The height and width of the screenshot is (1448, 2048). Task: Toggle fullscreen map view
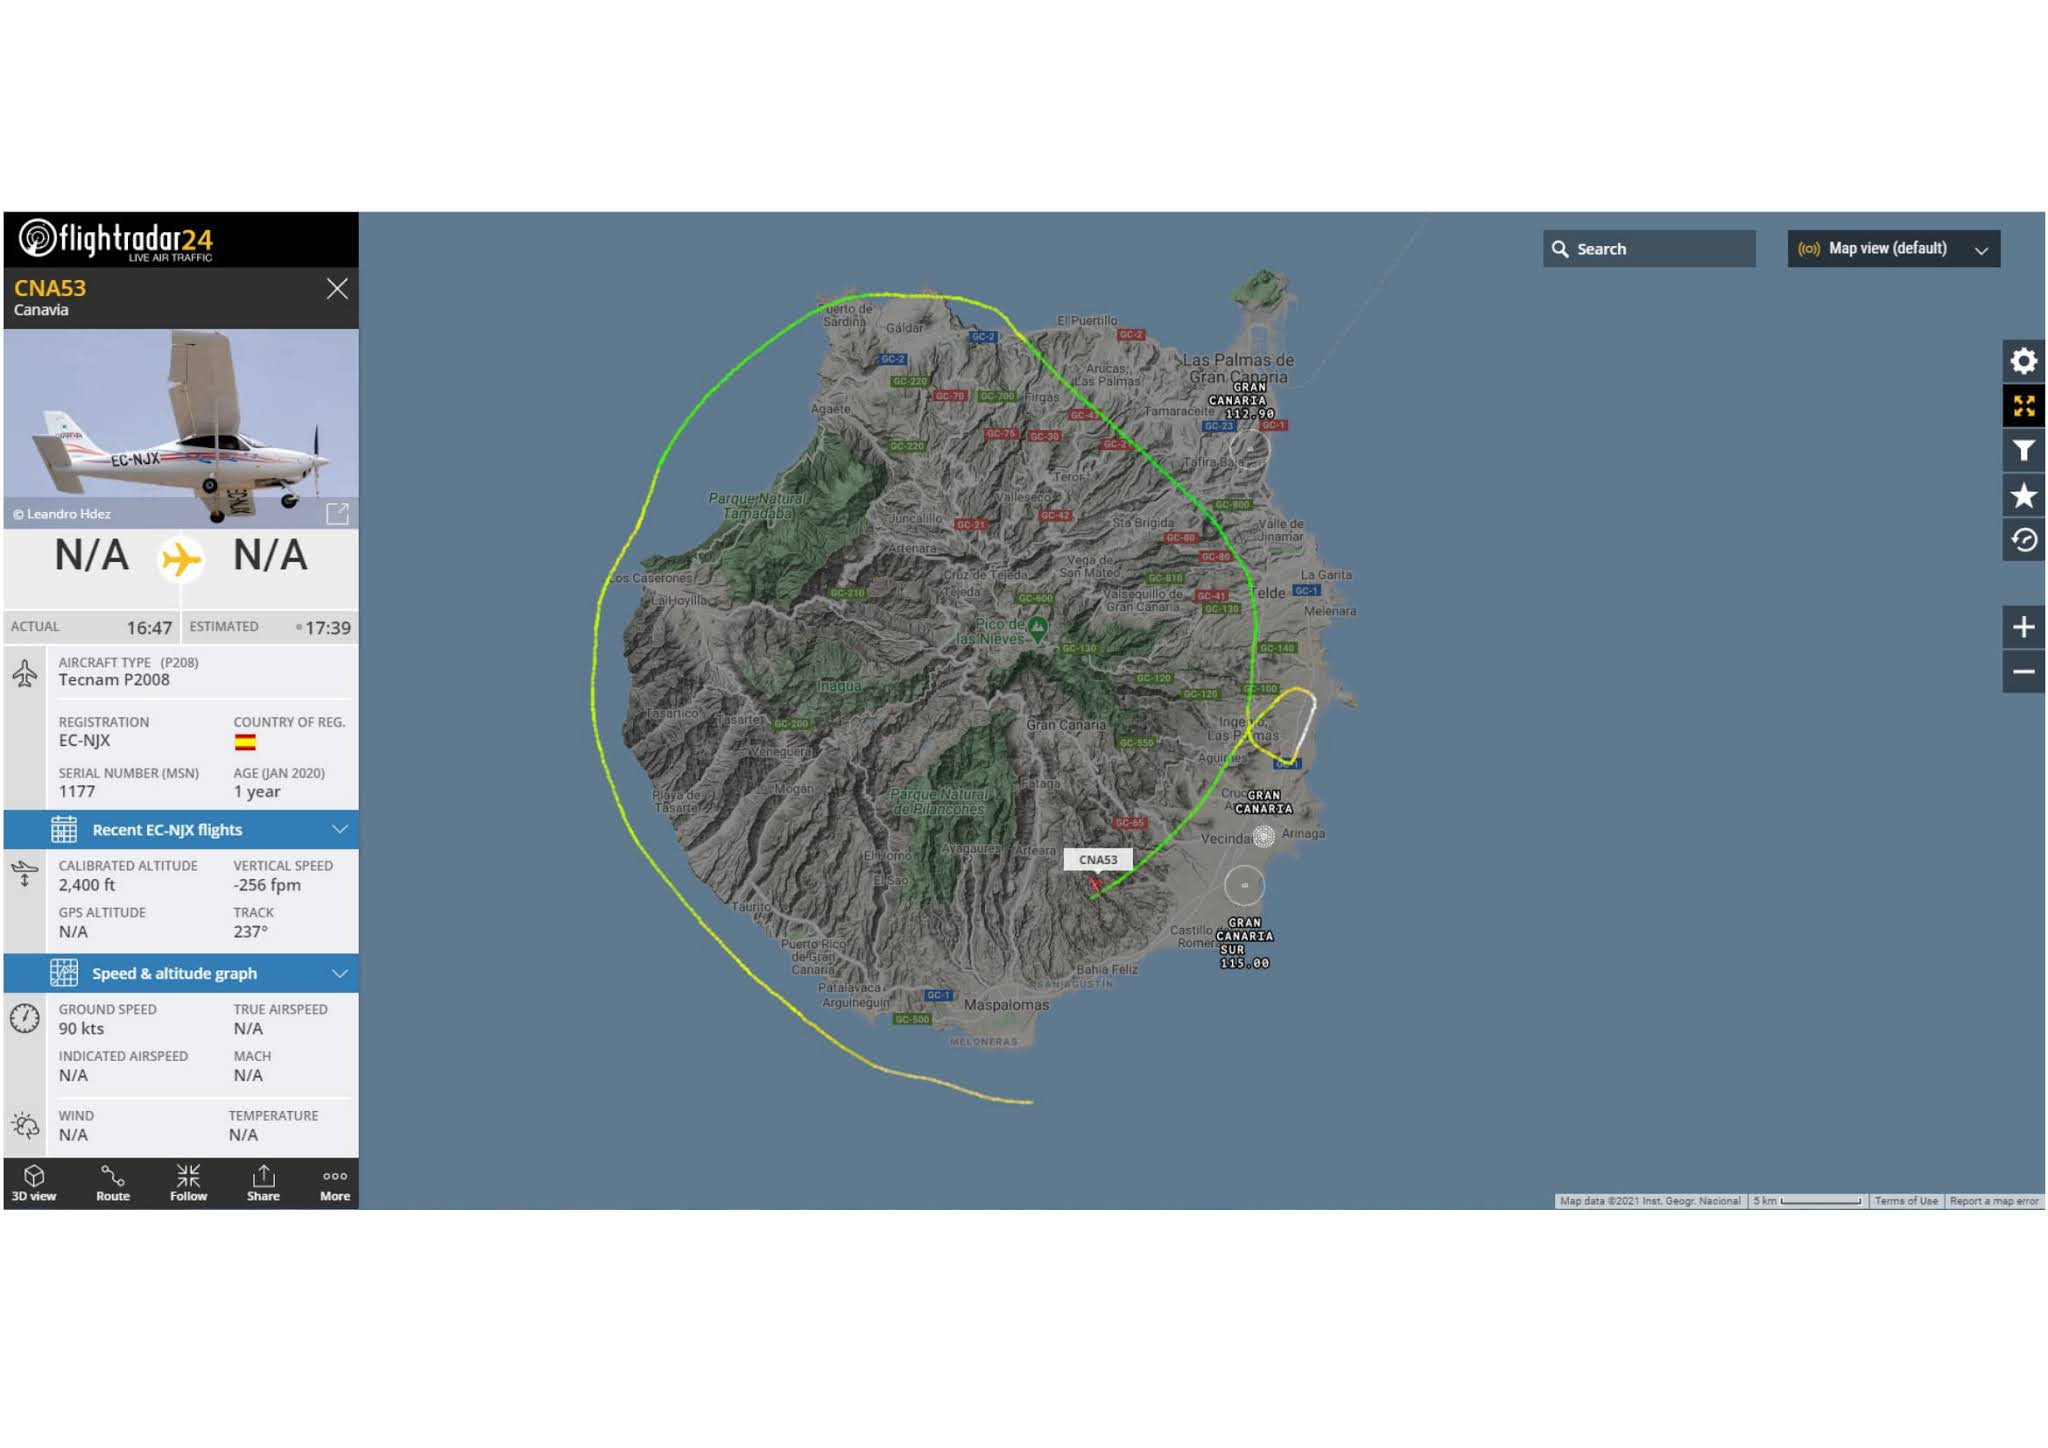2023,406
